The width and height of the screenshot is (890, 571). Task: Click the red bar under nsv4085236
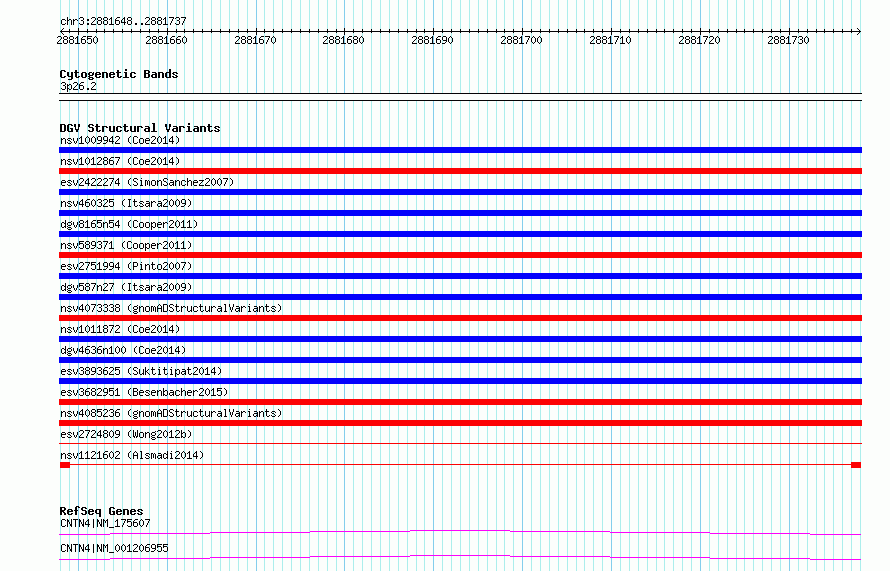pos(460,423)
